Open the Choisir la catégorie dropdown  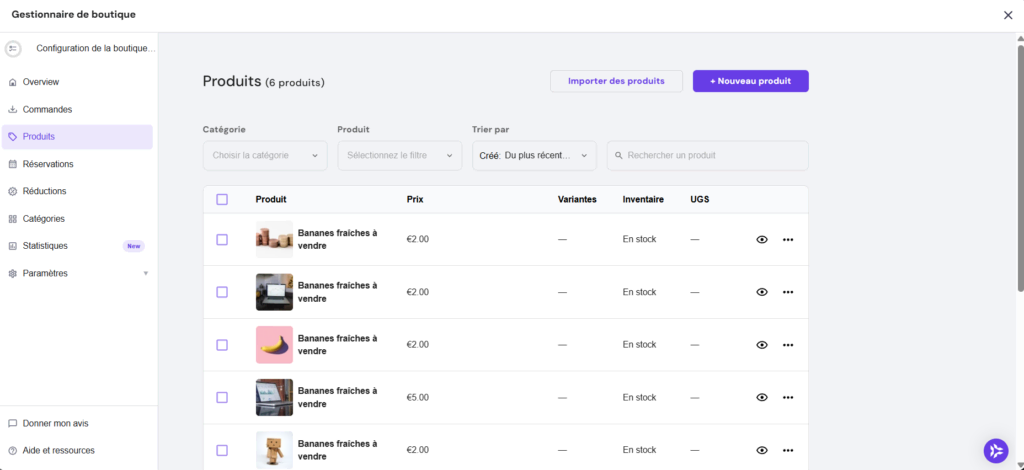(265, 155)
